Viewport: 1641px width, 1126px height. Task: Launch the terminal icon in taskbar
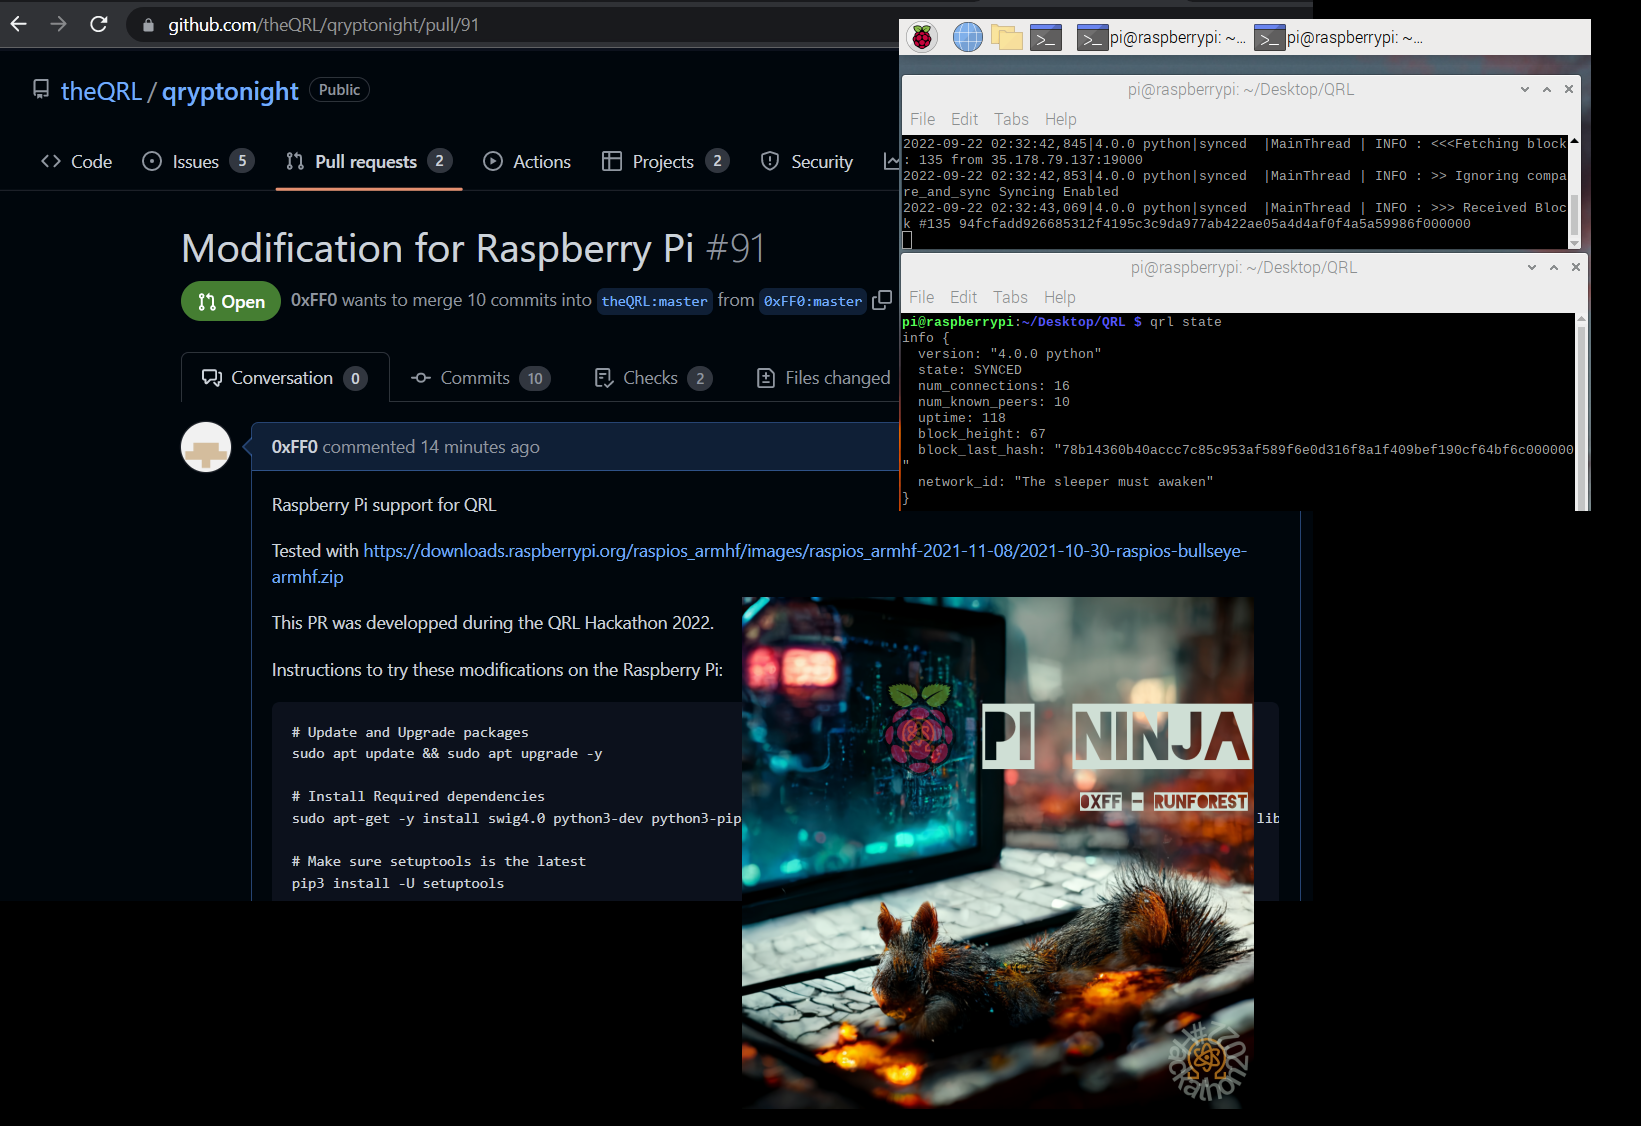point(1046,38)
